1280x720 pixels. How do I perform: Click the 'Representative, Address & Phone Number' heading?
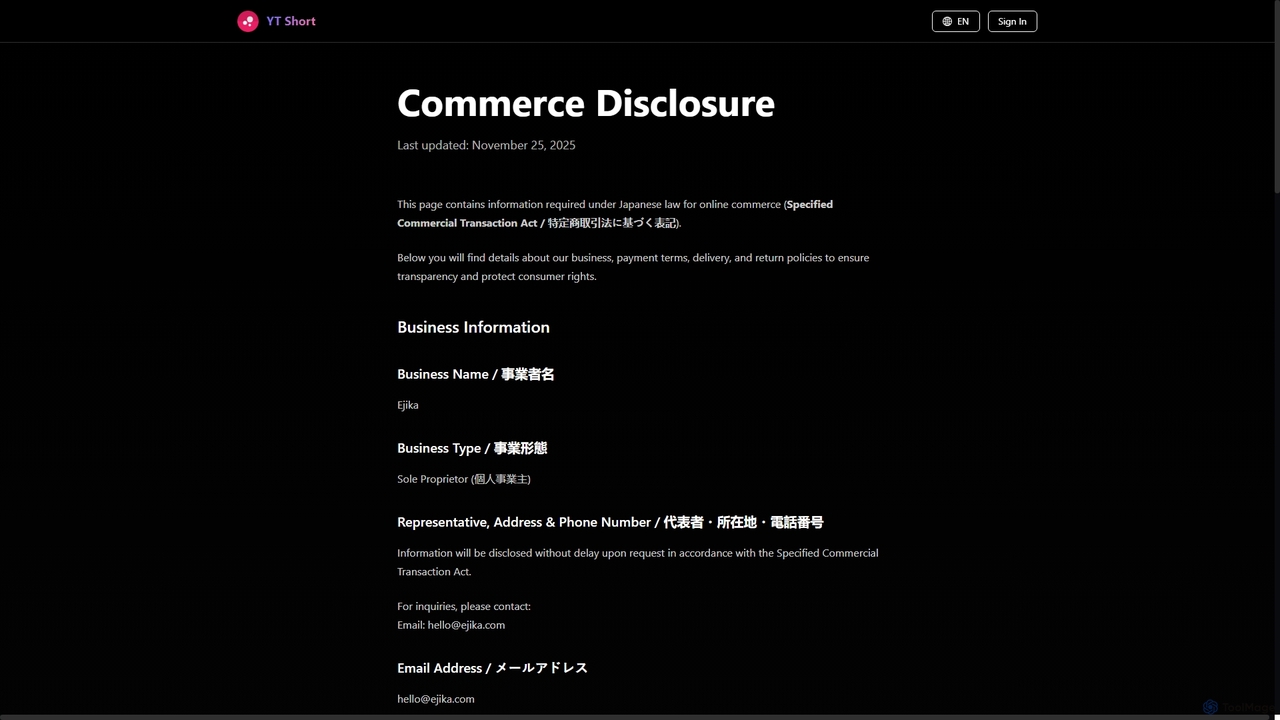(610, 522)
